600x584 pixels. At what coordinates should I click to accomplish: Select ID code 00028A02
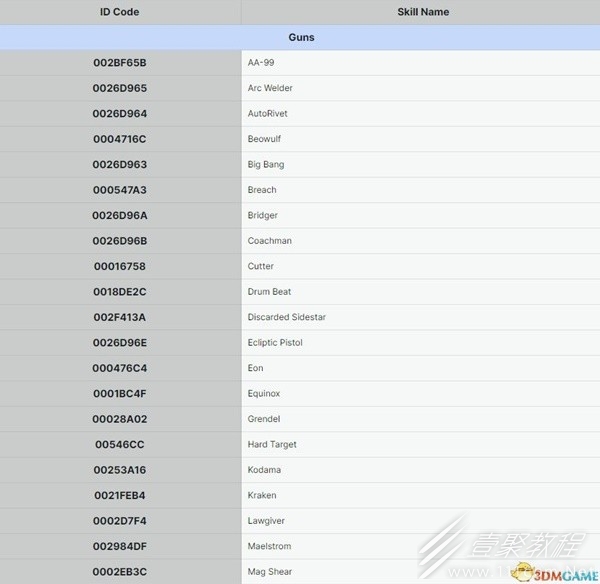120,419
